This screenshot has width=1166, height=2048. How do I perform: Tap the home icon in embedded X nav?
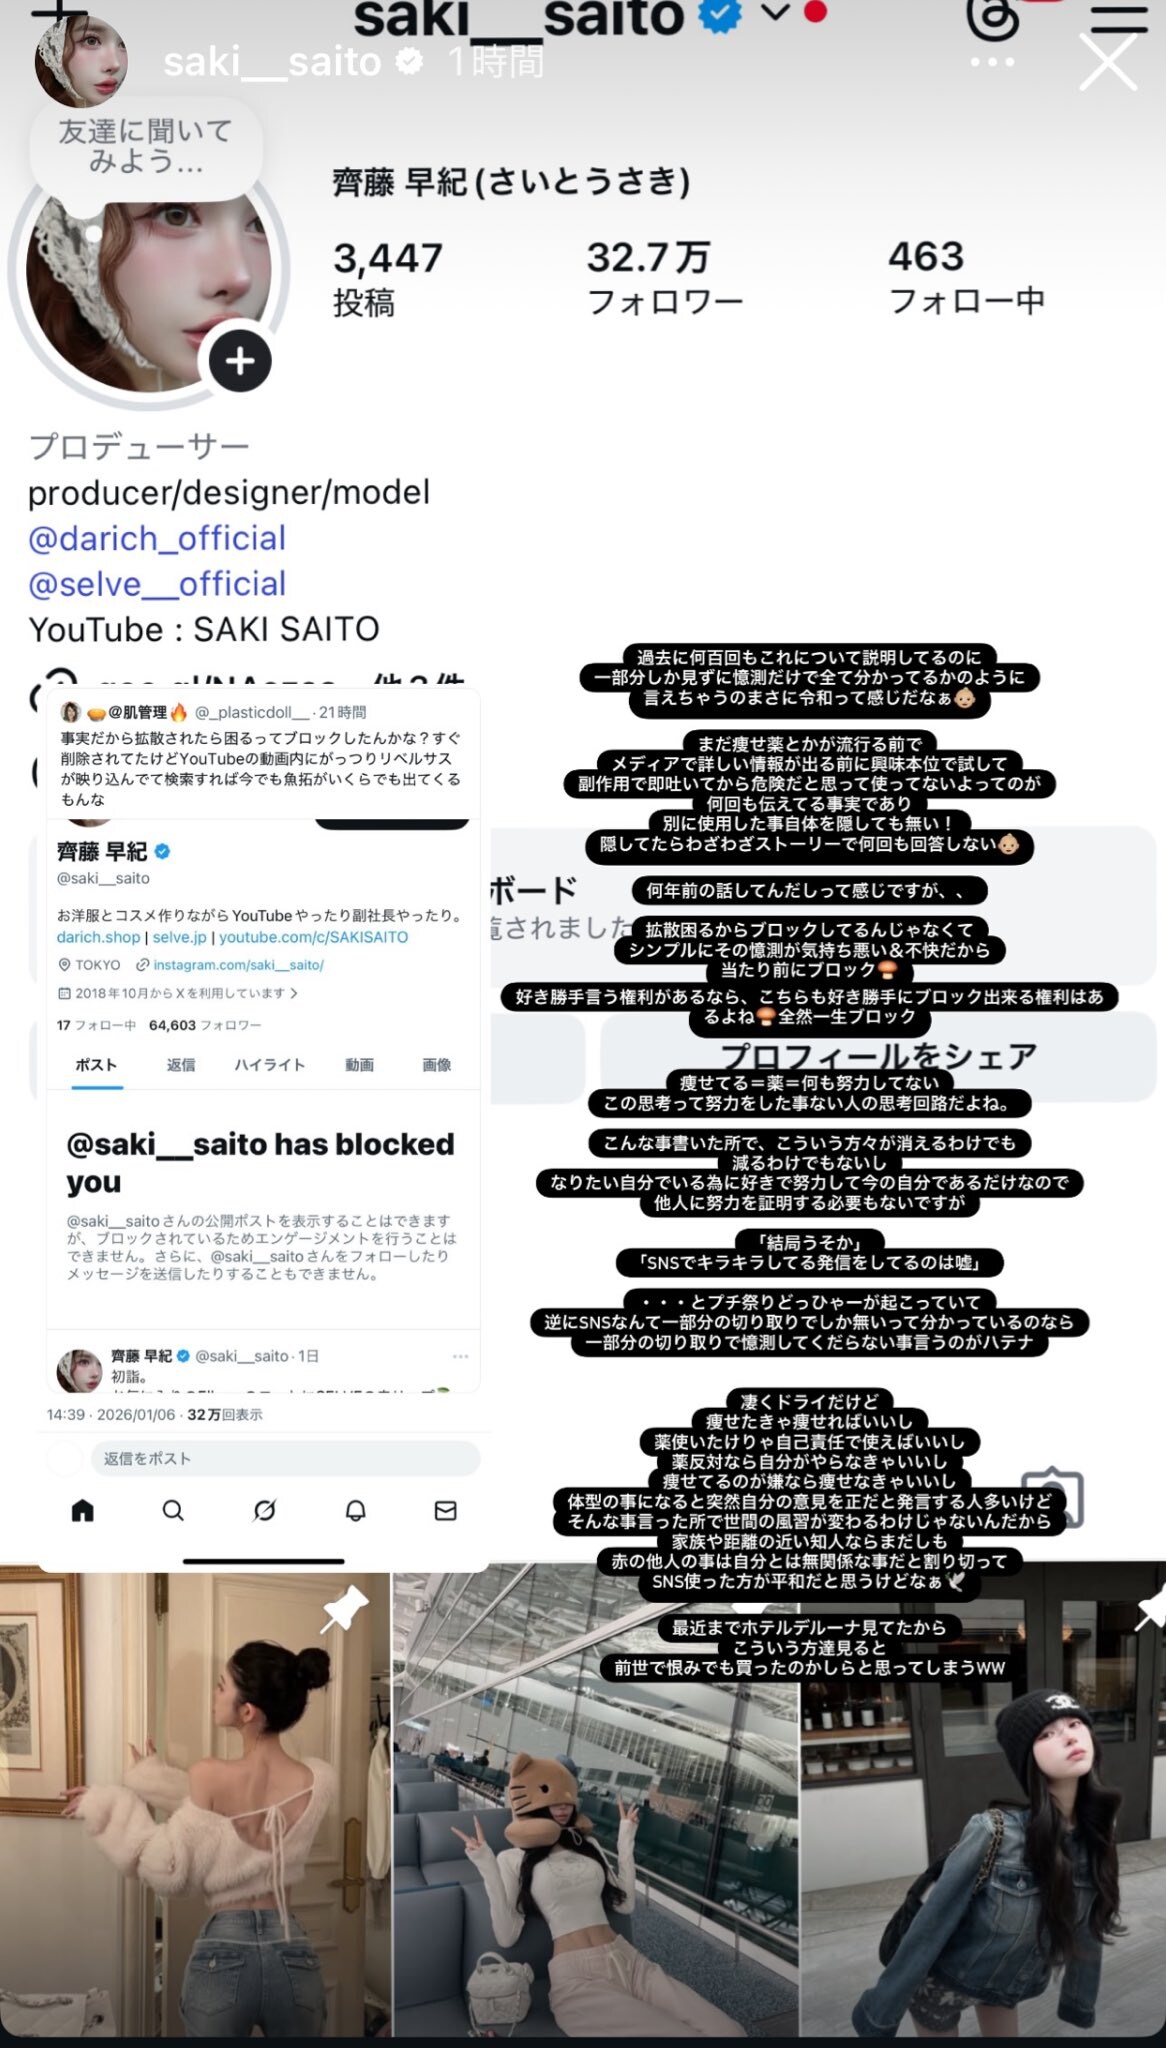coord(83,1510)
